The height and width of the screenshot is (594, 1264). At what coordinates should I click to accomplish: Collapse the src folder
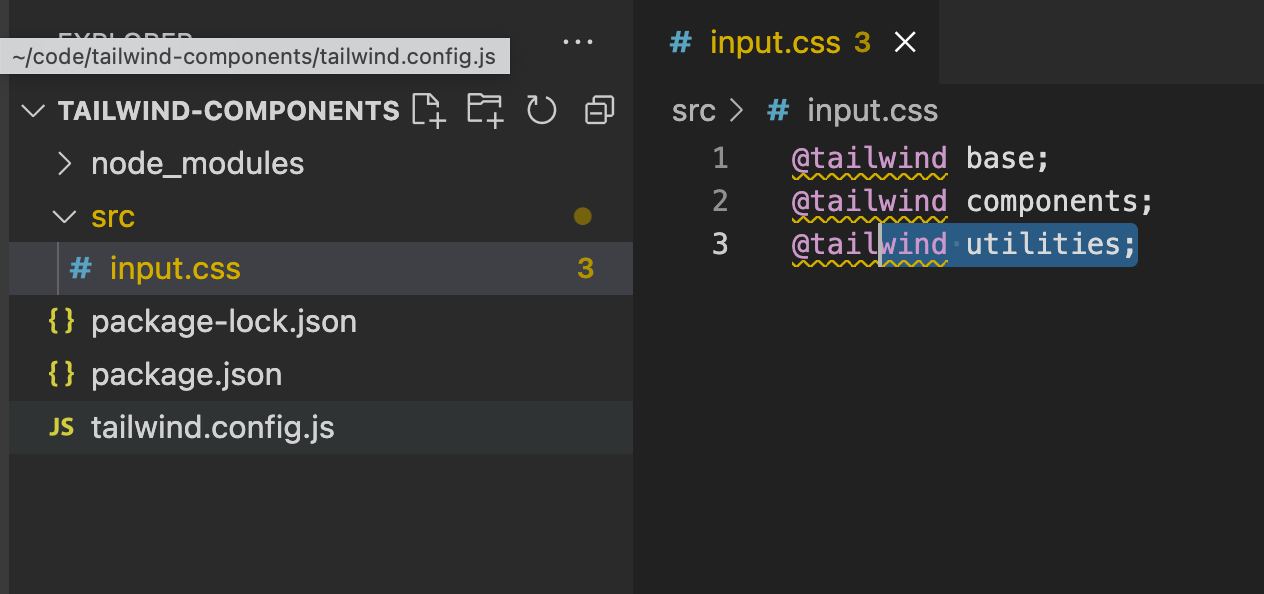tap(64, 216)
